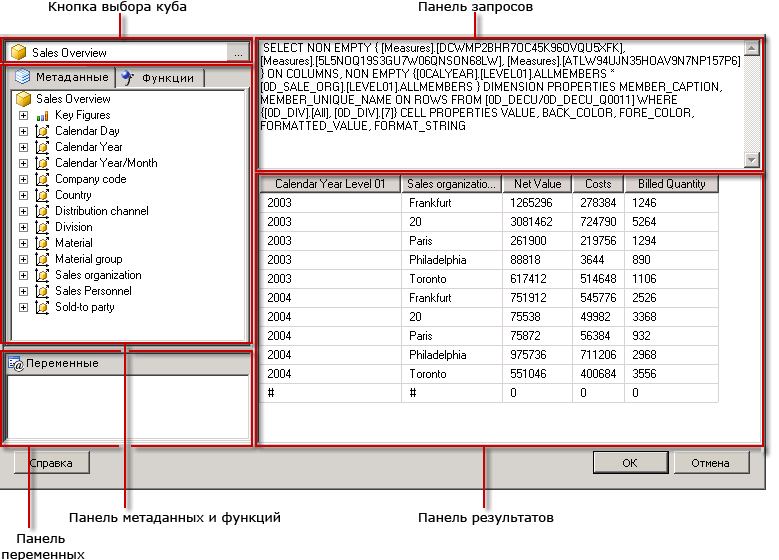Click the Key Figures bar chart icon

click(x=42, y=115)
